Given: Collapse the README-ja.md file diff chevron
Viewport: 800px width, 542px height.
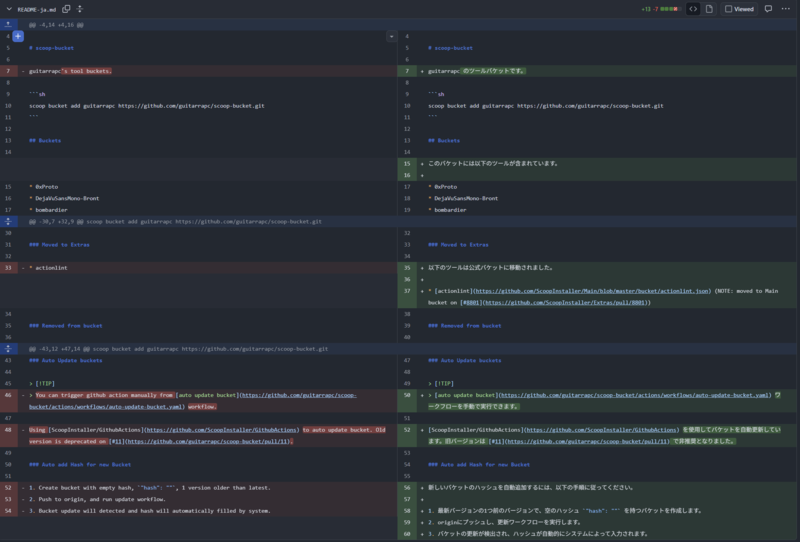Looking at the screenshot, I should [9, 9].
